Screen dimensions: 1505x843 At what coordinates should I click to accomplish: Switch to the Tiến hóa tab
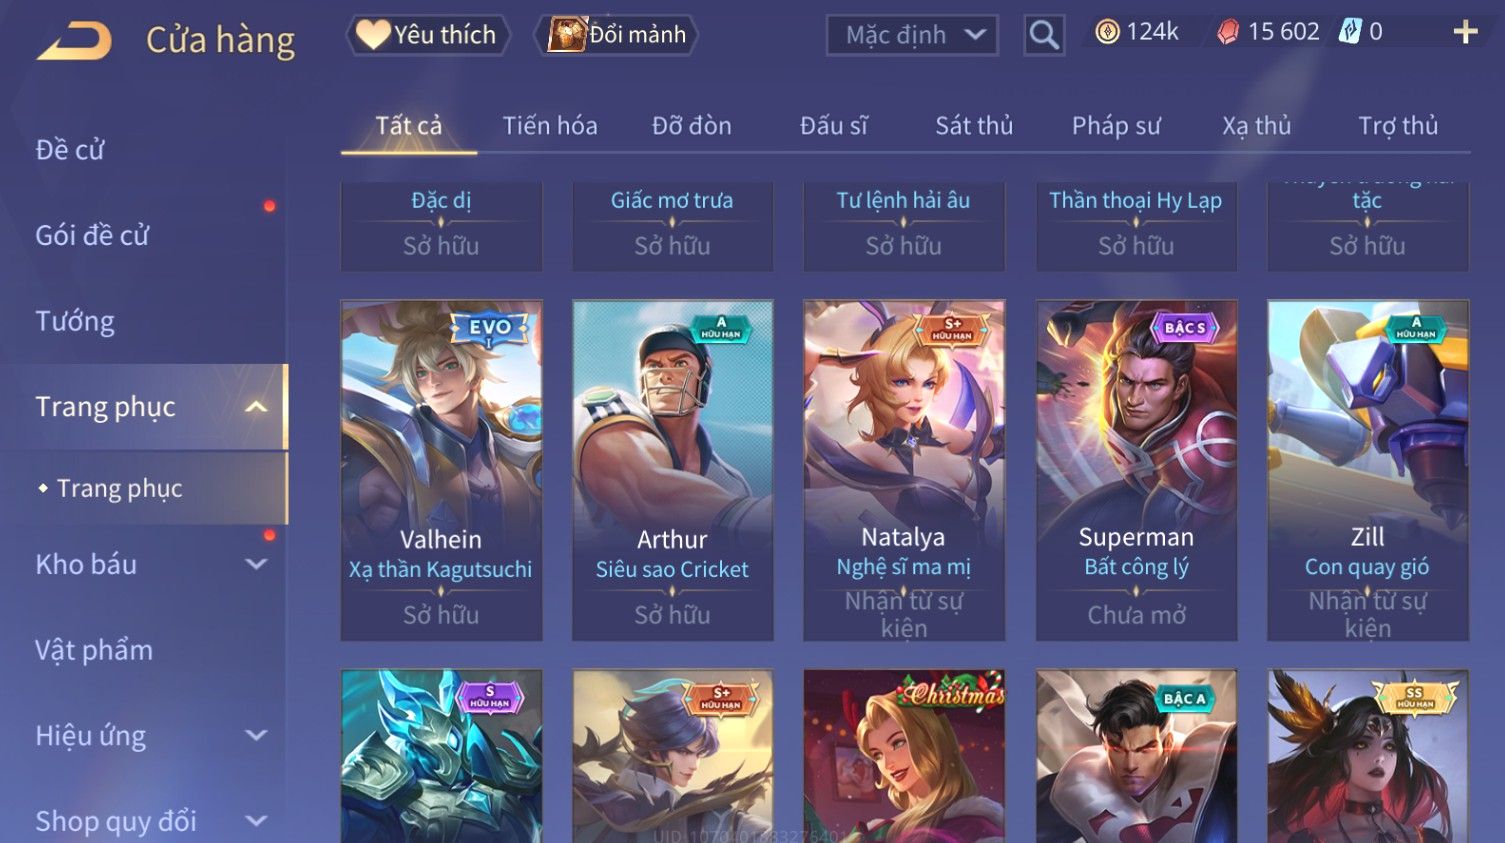click(x=550, y=126)
